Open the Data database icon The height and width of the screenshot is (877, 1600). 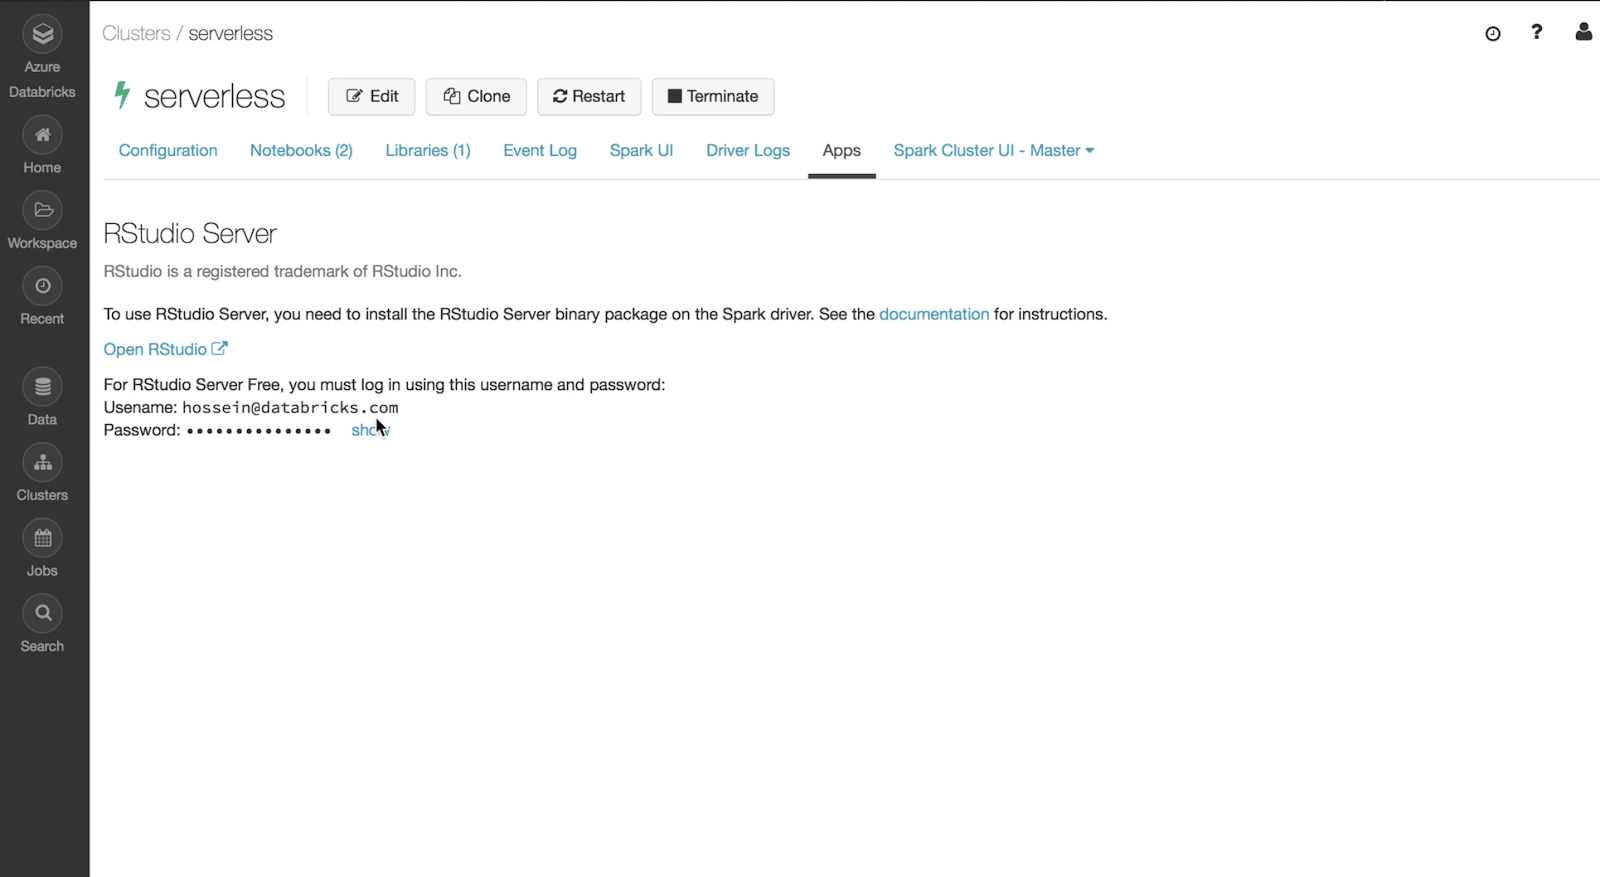[42, 388]
